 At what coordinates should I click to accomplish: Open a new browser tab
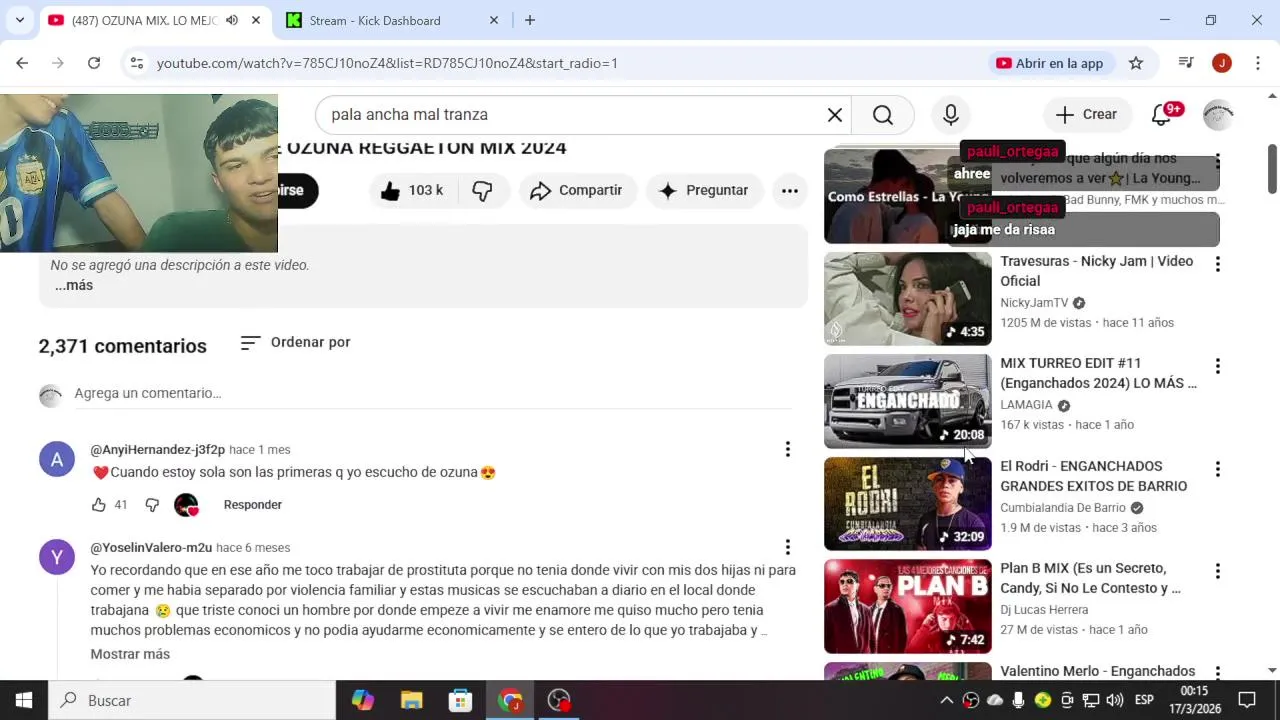click(530, 20)
